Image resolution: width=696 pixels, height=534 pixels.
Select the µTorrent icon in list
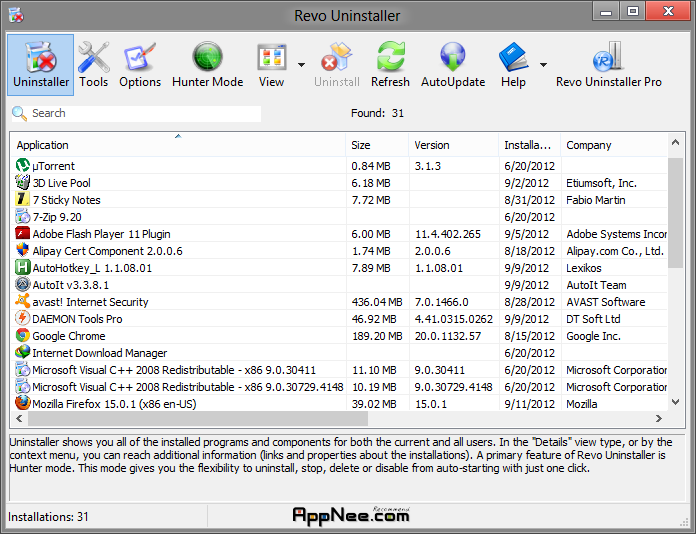pos(23,165)
